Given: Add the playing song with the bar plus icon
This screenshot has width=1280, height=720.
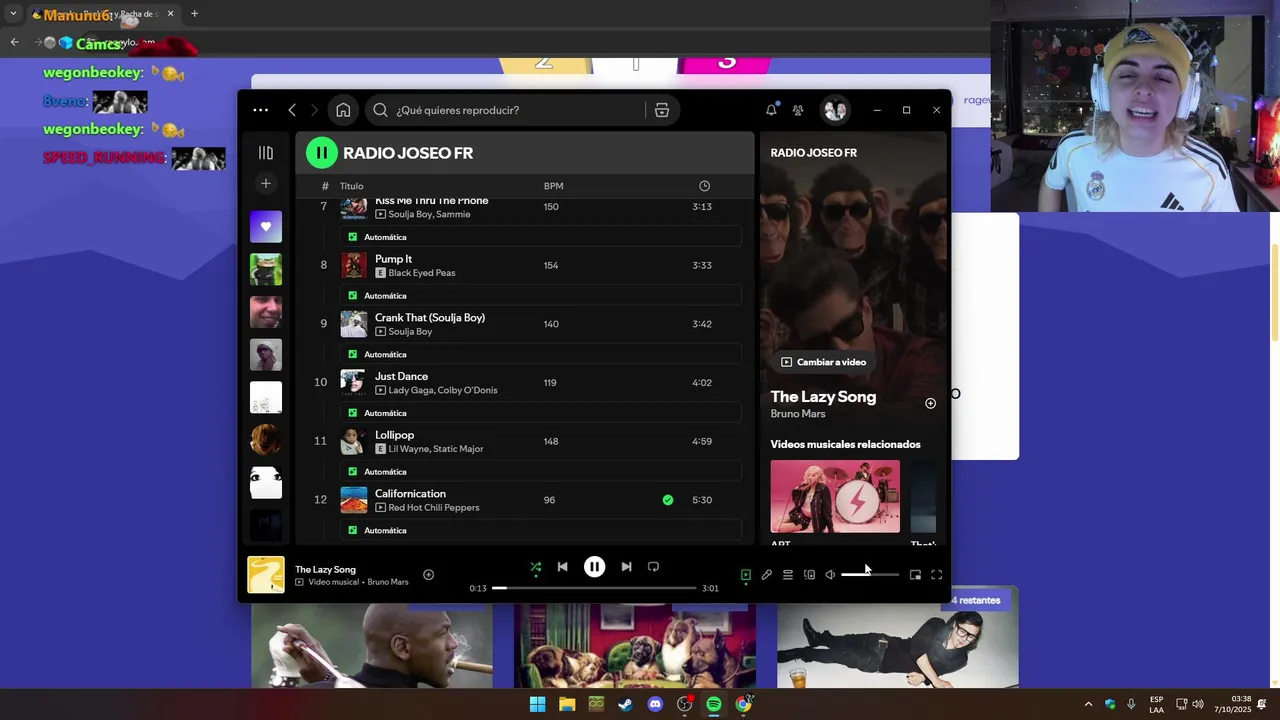Looking at the screenshot, I should click(x=428, y=575).
